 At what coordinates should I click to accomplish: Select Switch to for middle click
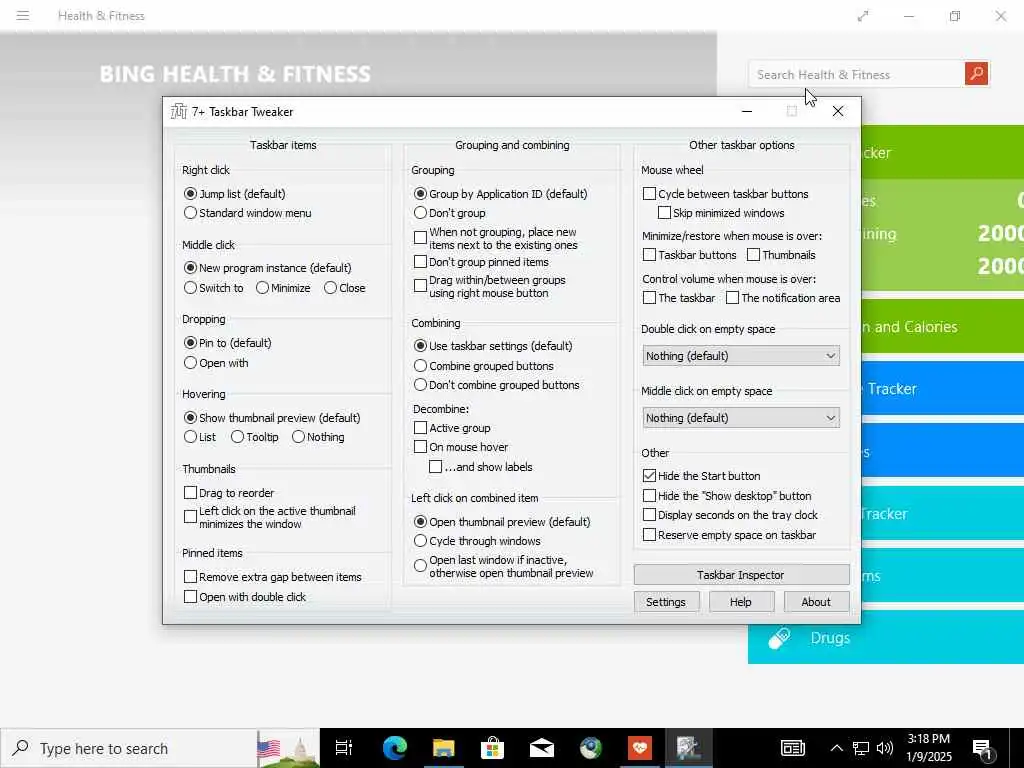click(214, 288)
